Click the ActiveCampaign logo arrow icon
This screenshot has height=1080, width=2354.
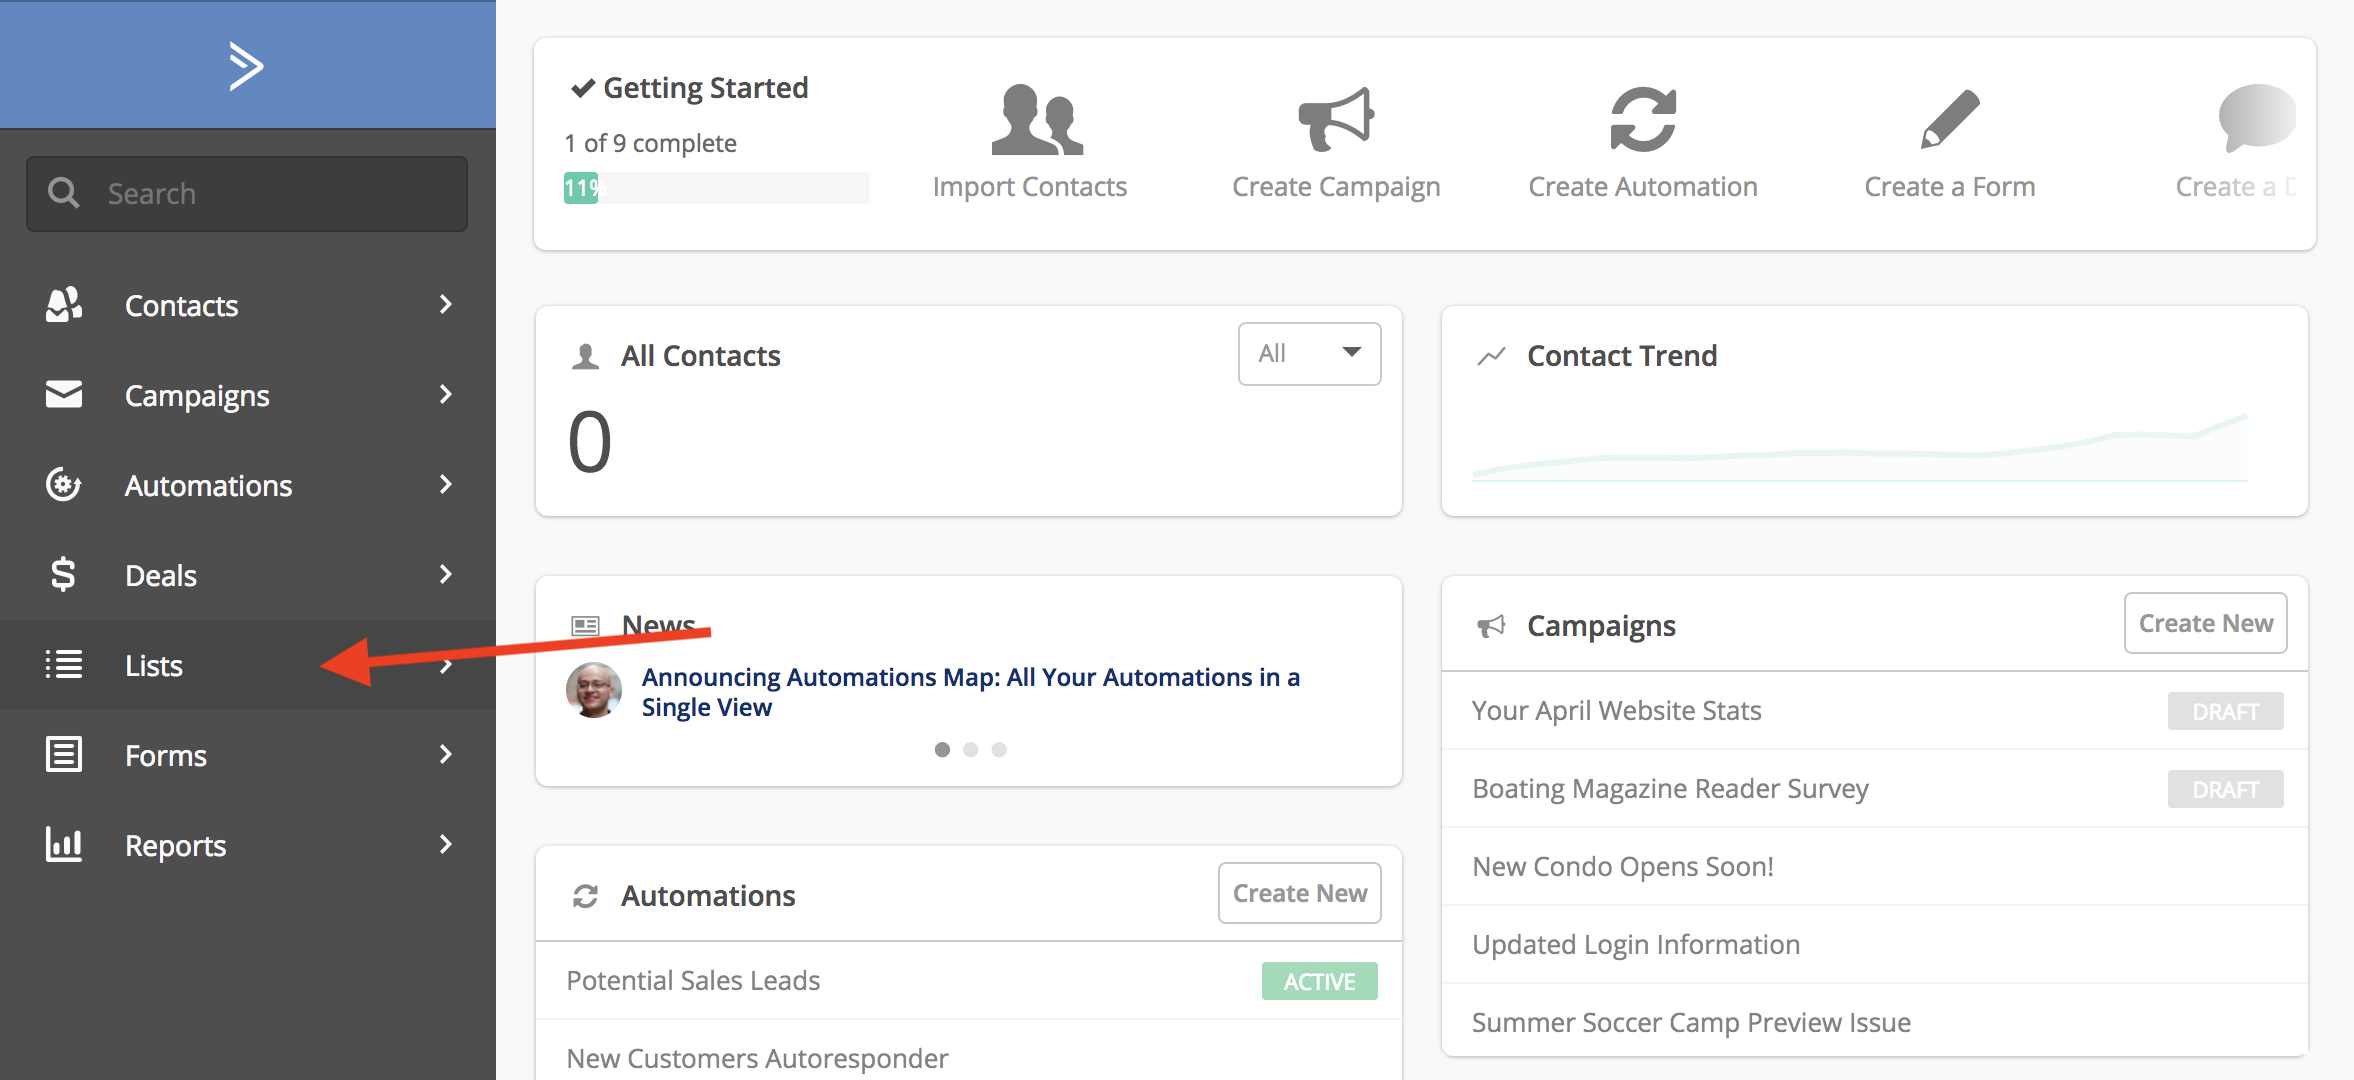point(246,66)
